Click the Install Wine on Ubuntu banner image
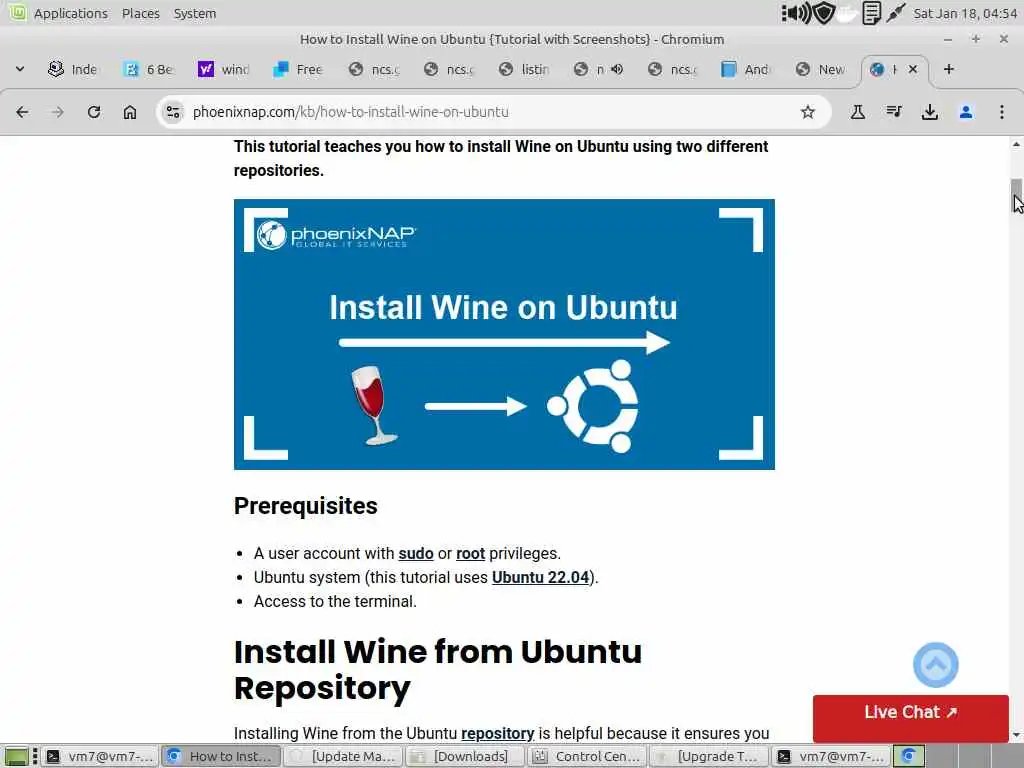 coord(504,334)
